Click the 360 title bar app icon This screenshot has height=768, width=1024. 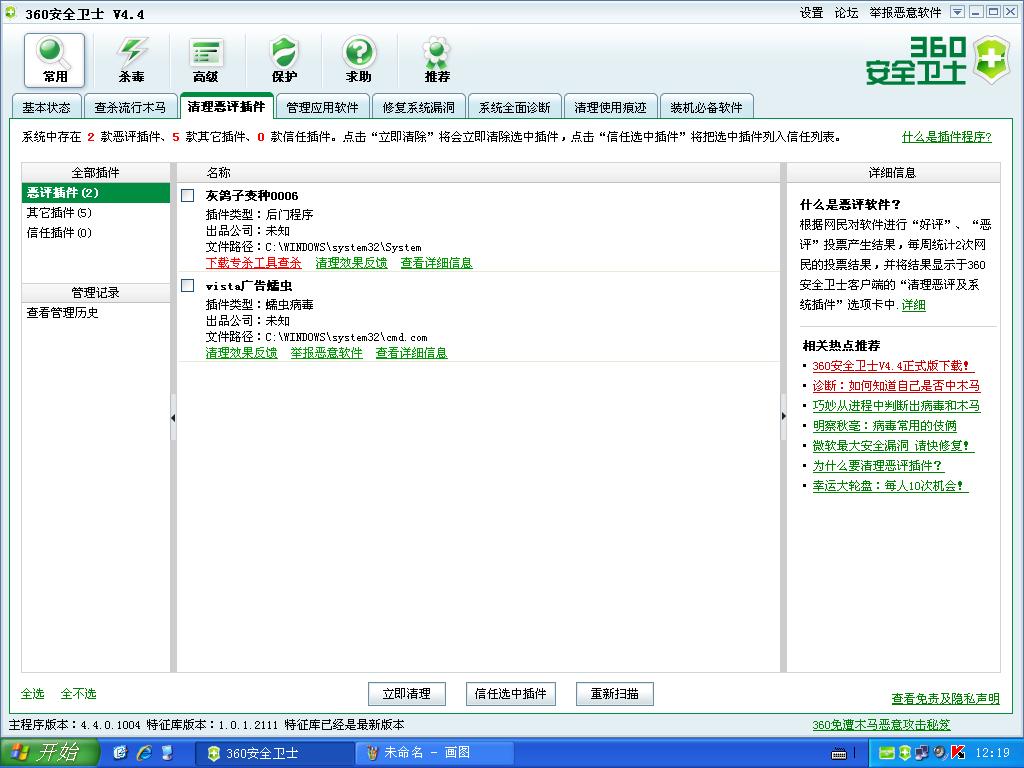click(10, 13)
